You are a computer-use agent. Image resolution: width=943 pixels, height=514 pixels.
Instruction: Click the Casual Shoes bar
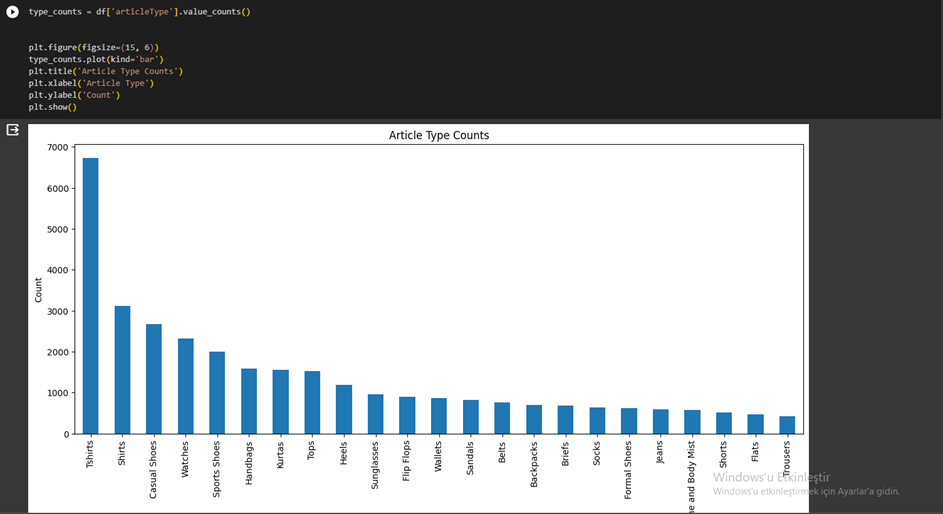154,379
